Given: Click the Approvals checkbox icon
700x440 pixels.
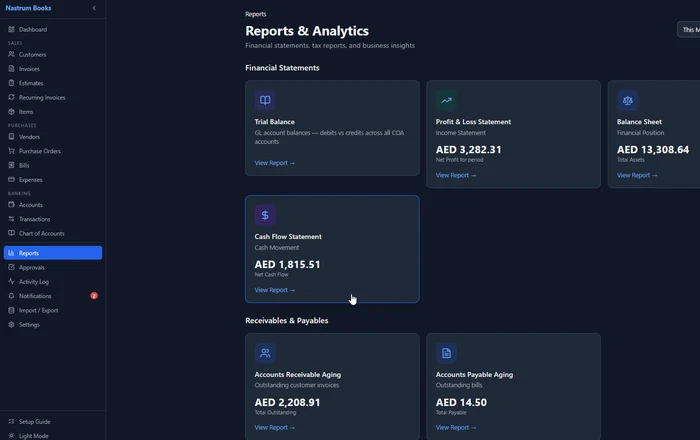Looking at the screenshot, I should click(11, 267).
